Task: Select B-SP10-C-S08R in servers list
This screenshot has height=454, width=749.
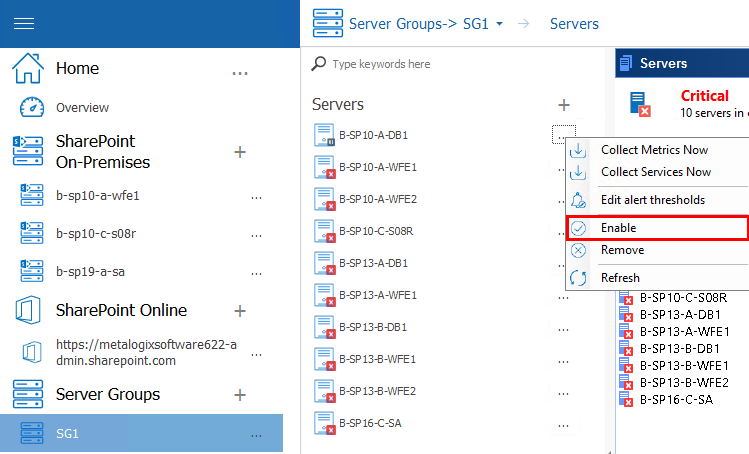Action: [x=376, y=231]
